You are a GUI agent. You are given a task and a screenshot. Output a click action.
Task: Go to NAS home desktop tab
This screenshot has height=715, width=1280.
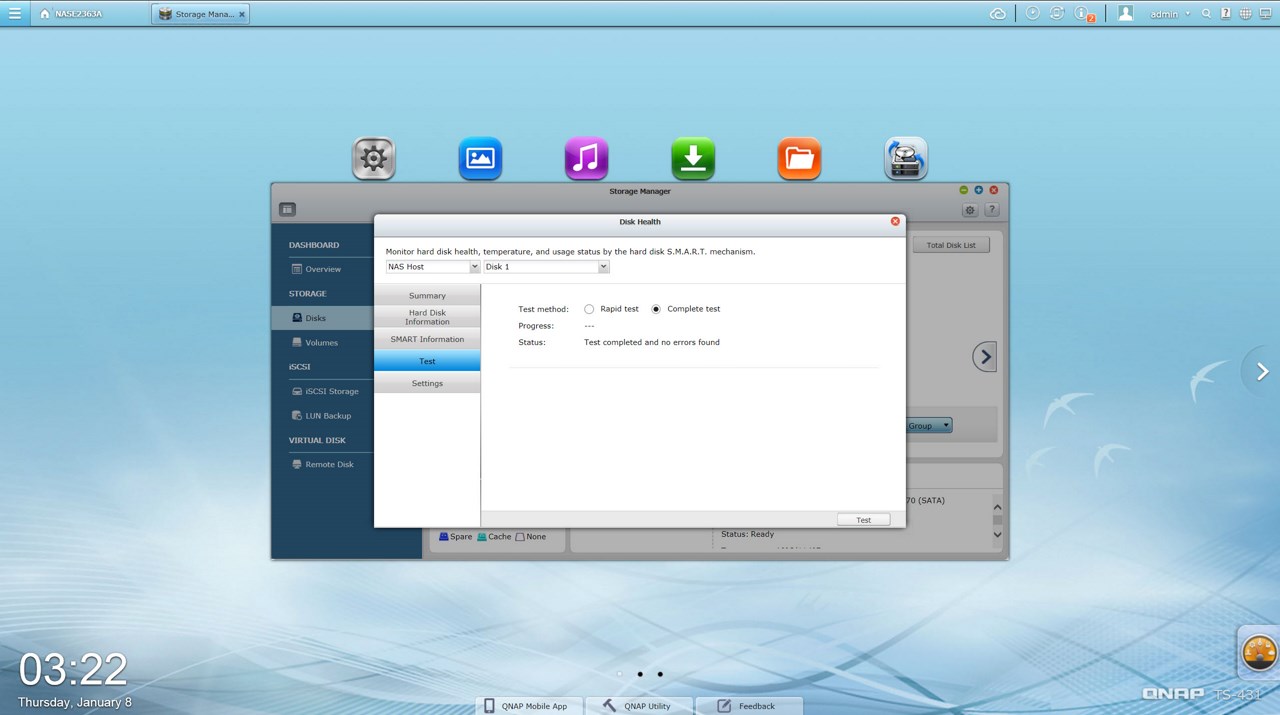point(71,14)
